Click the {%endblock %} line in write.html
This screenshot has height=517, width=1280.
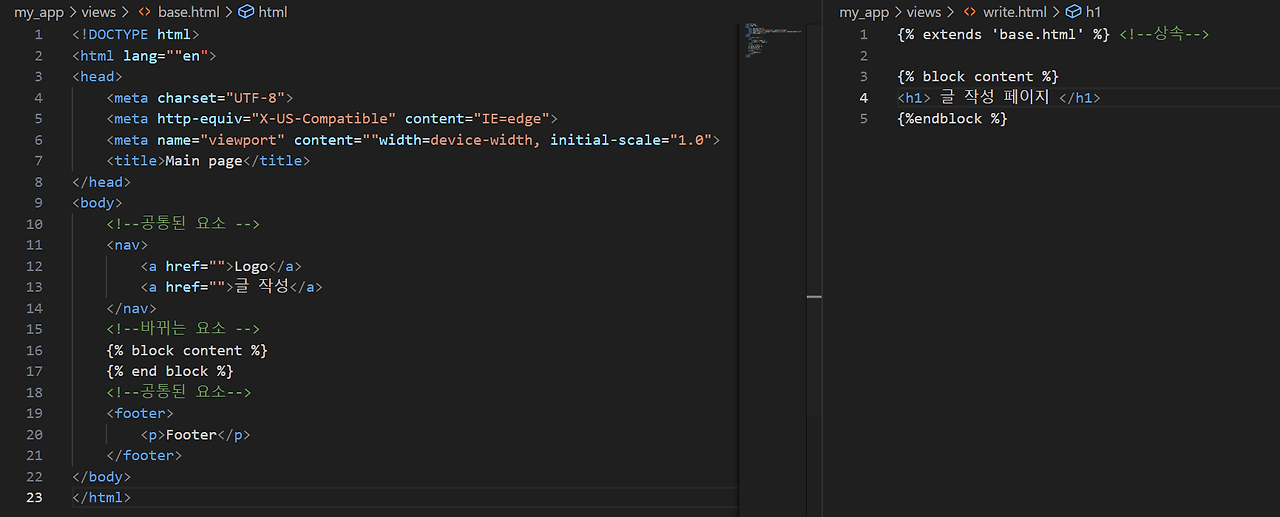click(x=952, y=118)
